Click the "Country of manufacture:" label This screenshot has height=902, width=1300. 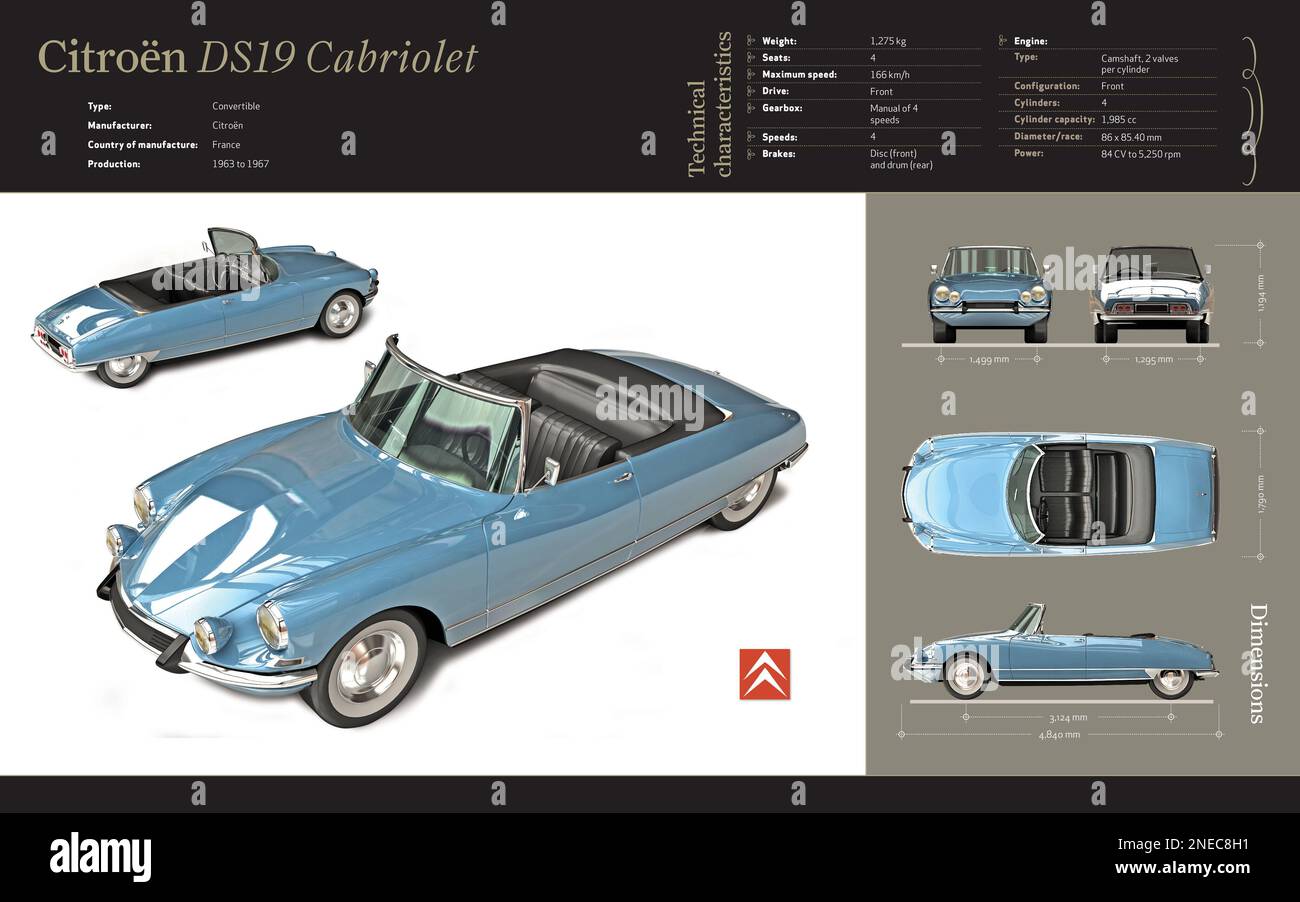pyautogui.click(x=142, y=144)
